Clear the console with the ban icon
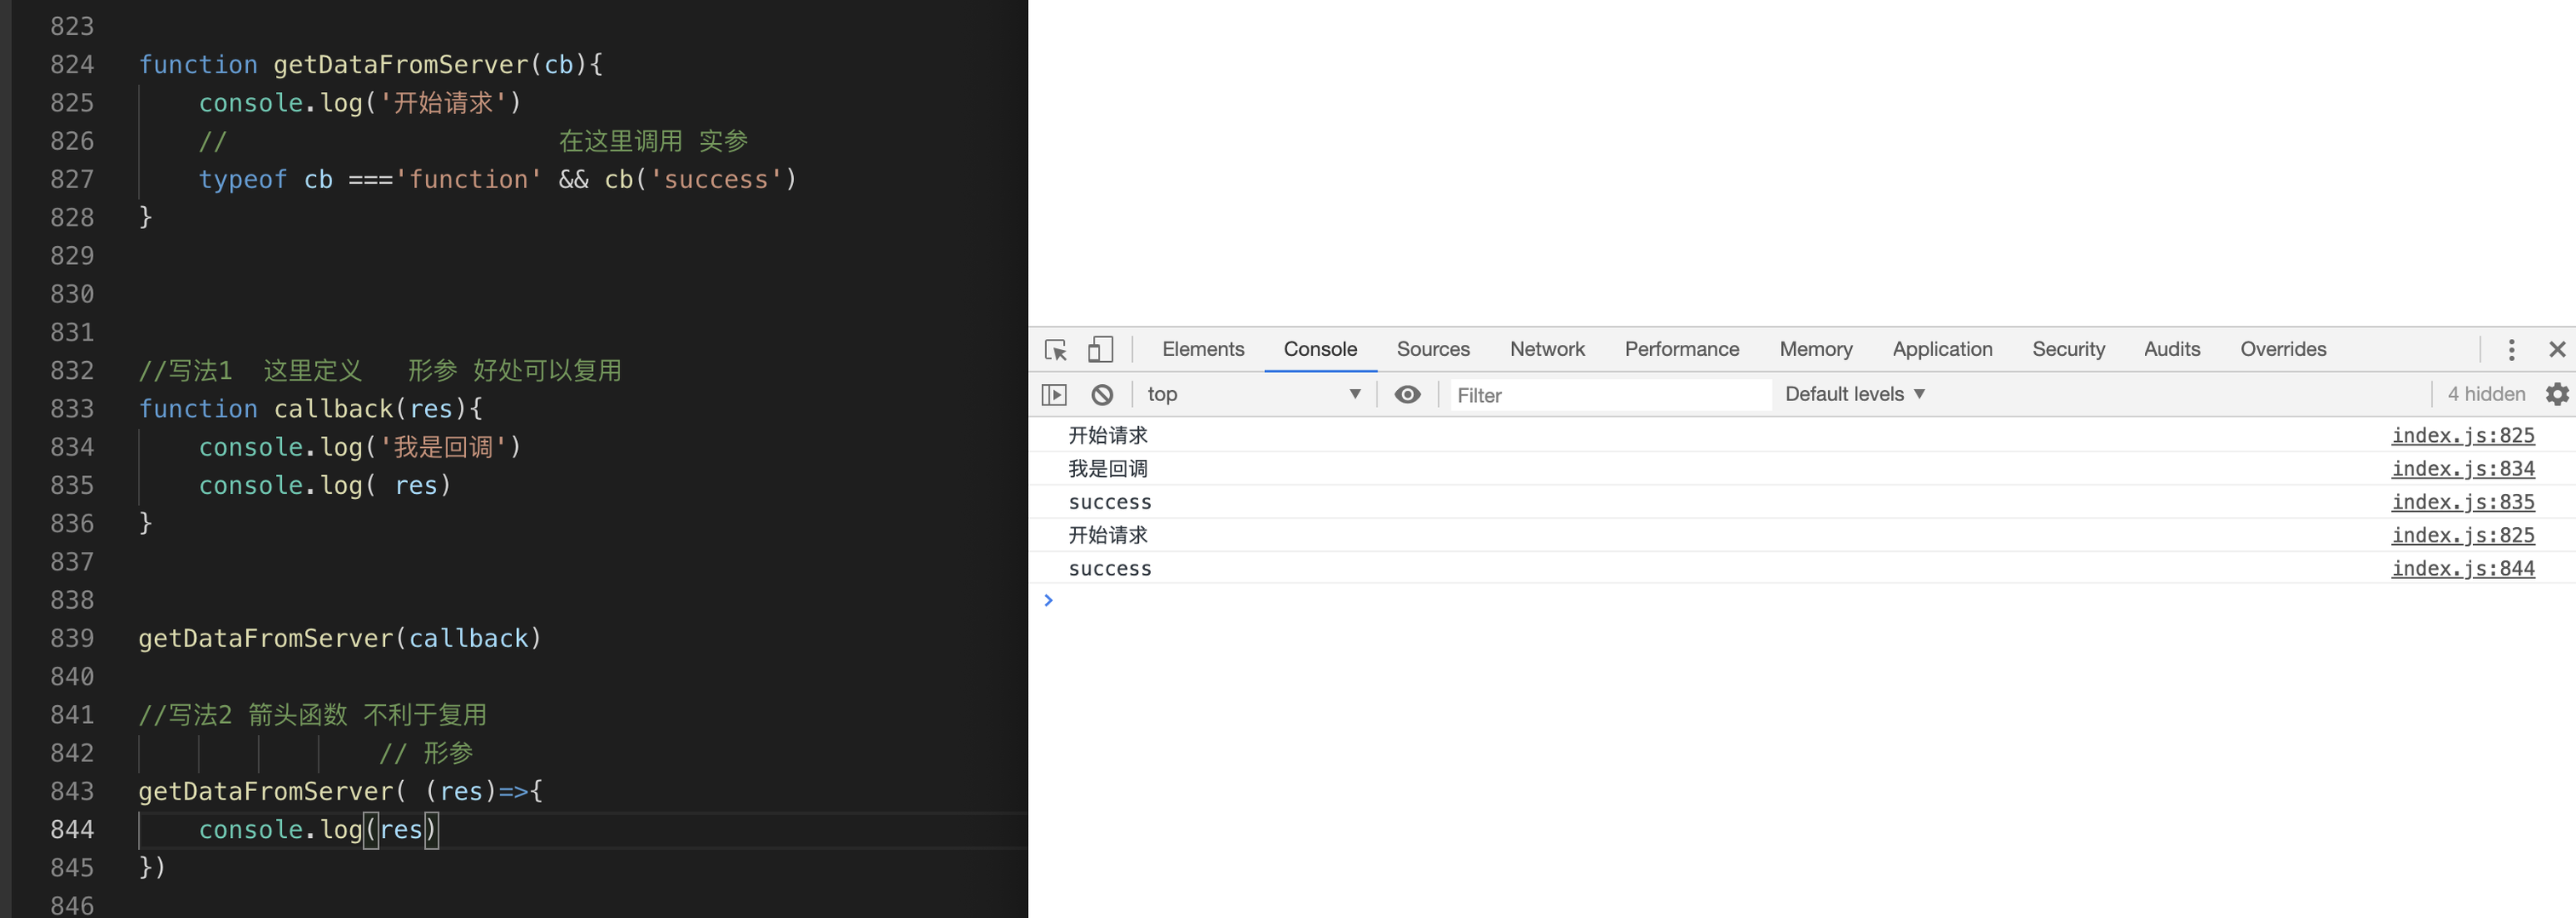Image resolution: width=2576 pixels, height=918 pixels. pos(1102,395)
